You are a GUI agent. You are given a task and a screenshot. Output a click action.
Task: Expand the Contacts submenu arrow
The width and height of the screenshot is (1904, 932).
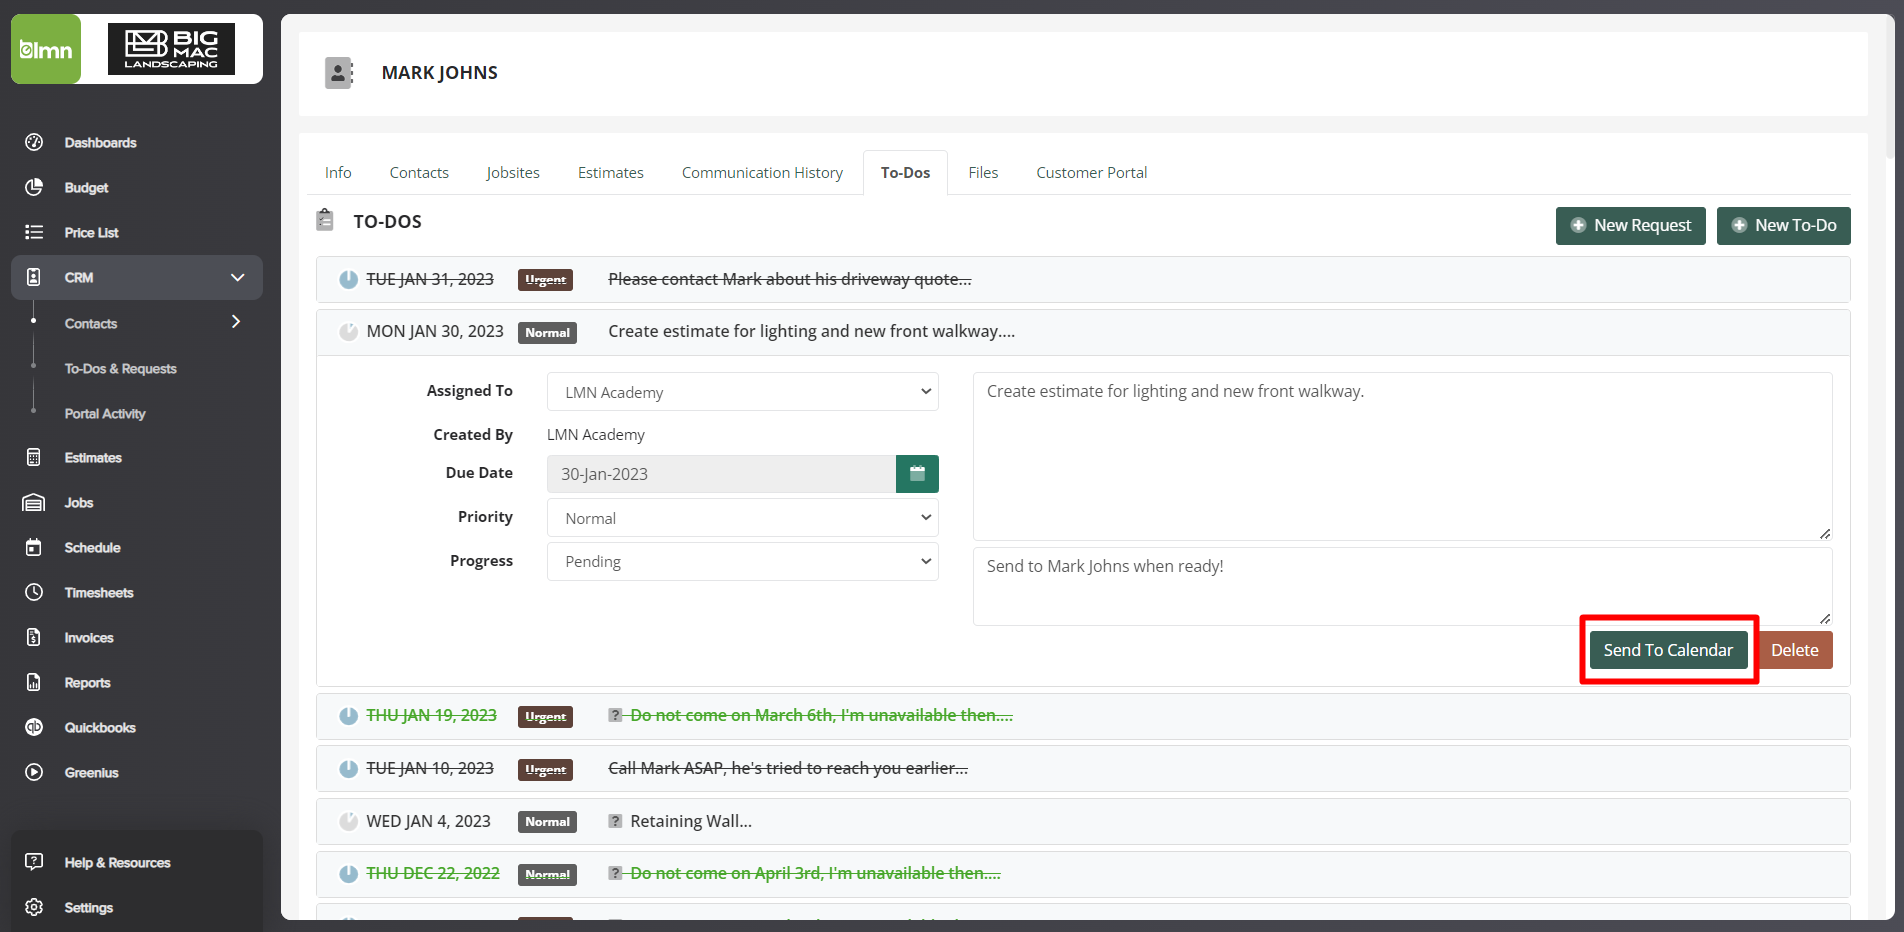pyautogui.click(x=236, y=322)
